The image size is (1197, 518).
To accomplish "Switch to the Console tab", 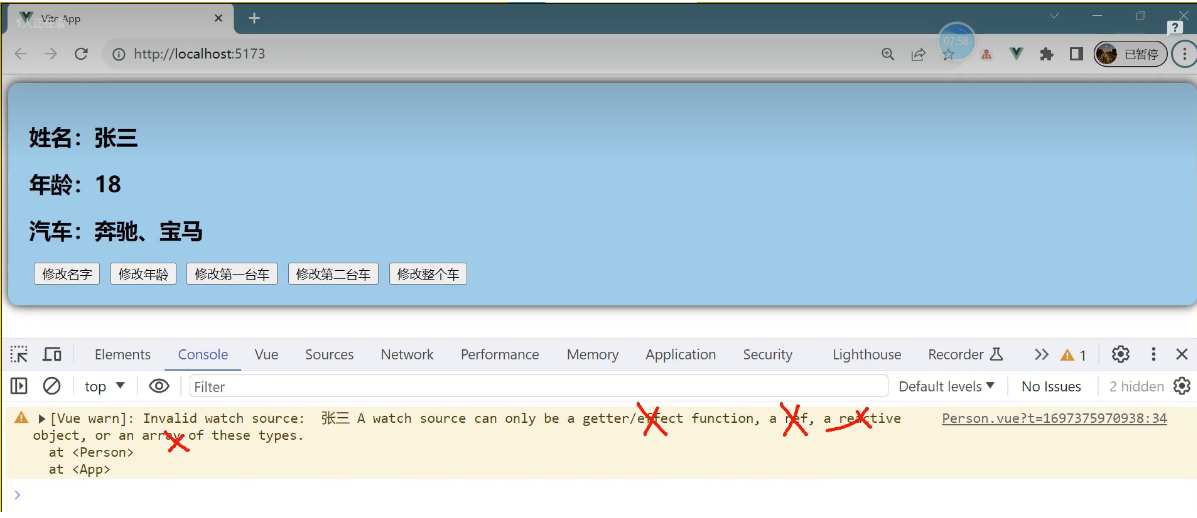I will (x=203, y=355).
